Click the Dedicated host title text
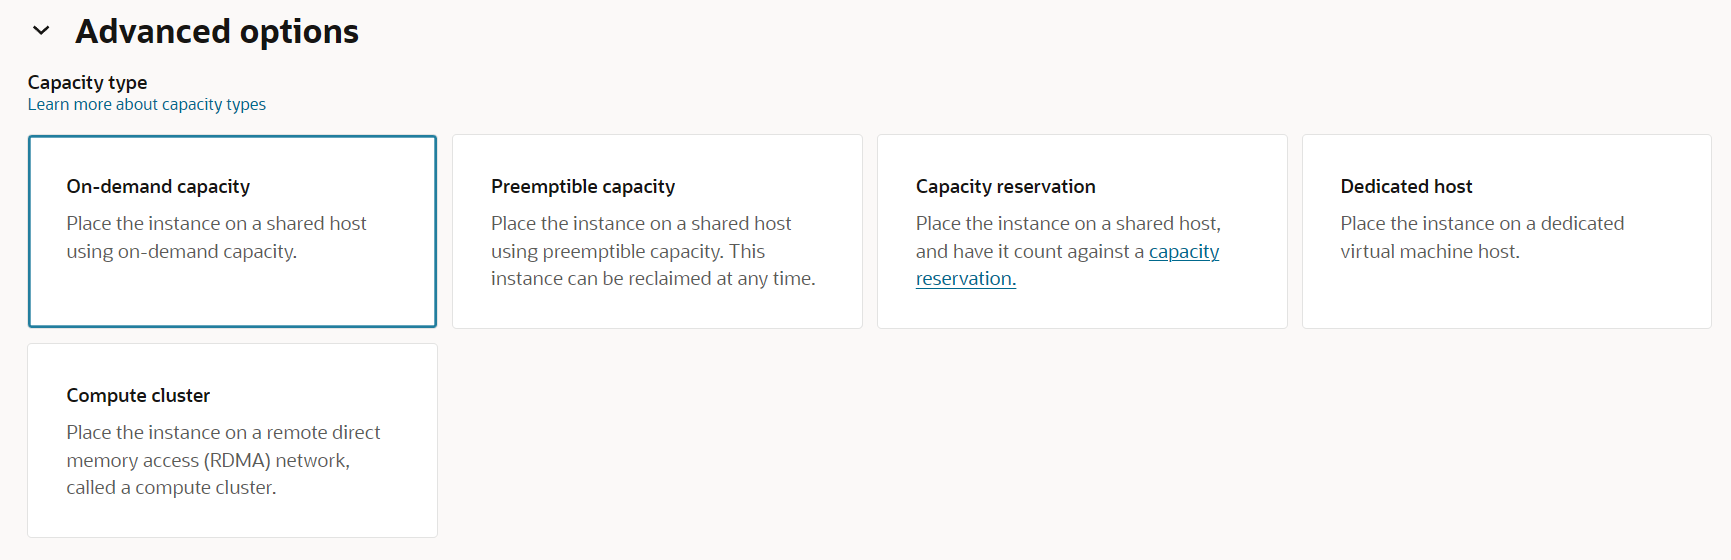This screenshot has width=1731, height=560. [1406, 186]
